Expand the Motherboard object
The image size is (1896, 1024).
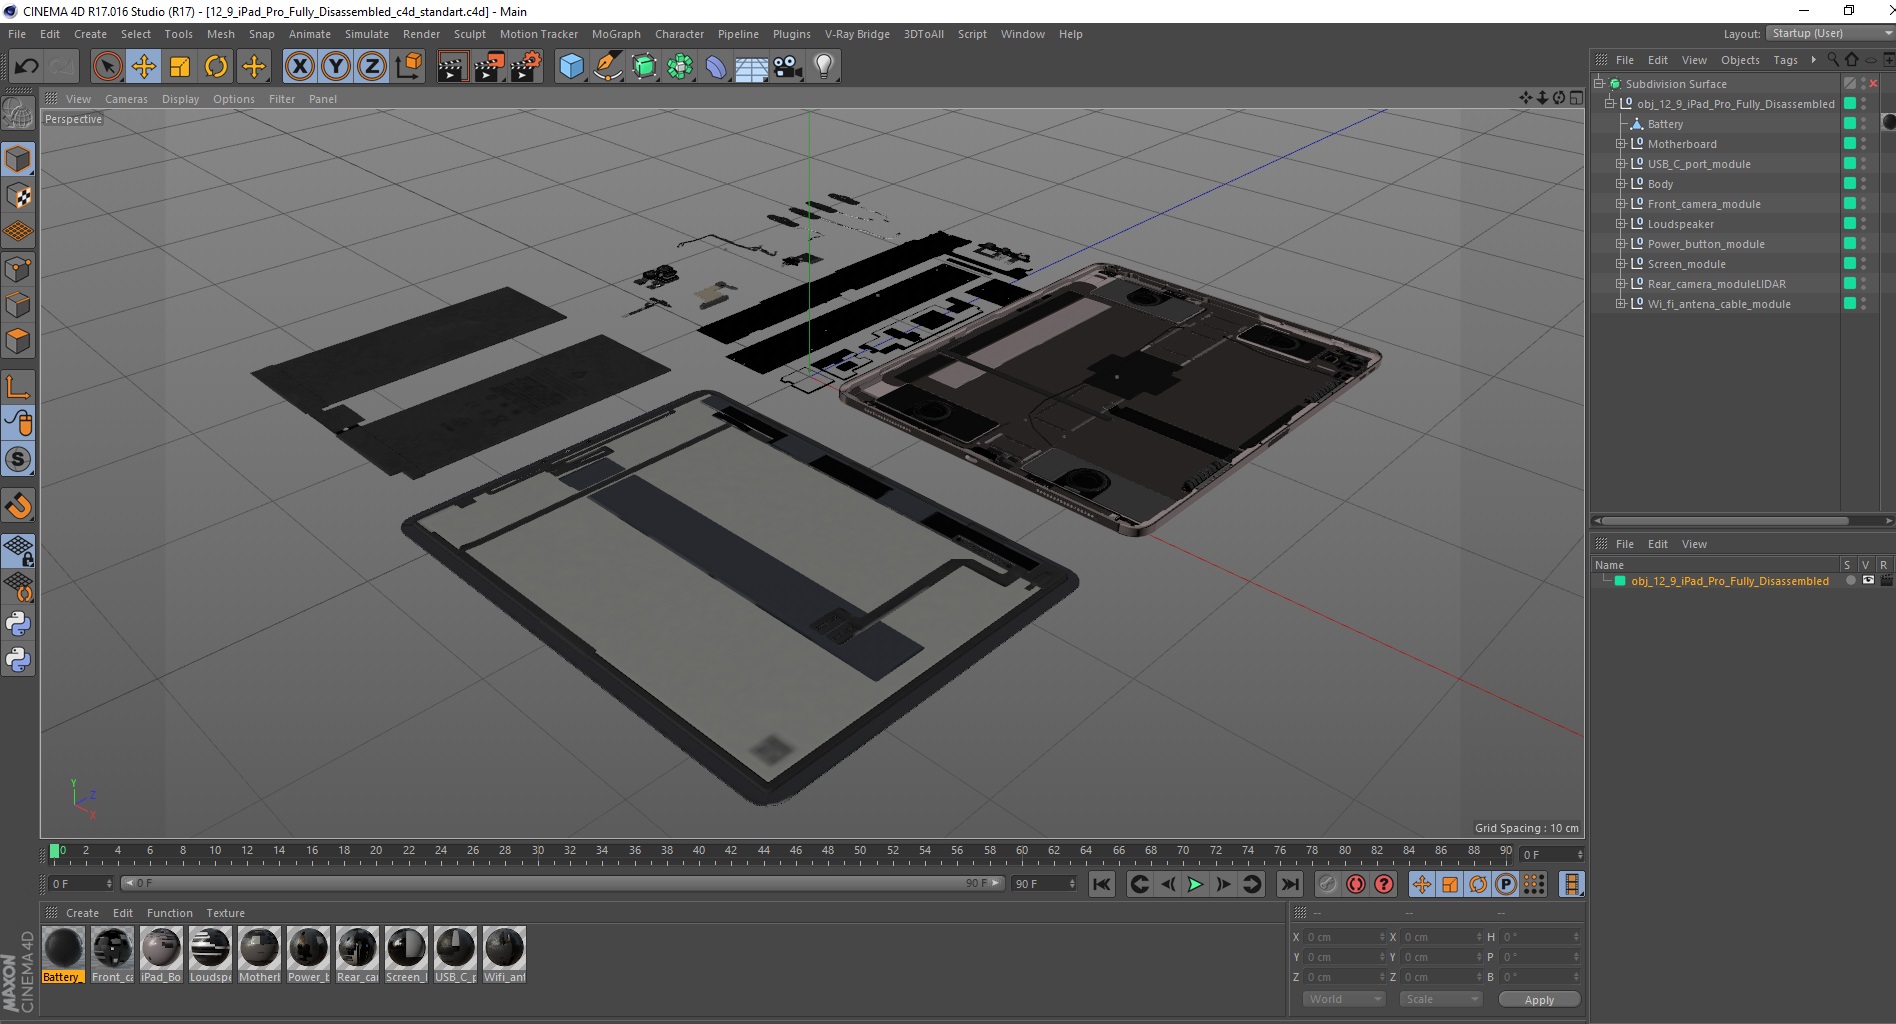[x=1621, y=144]
